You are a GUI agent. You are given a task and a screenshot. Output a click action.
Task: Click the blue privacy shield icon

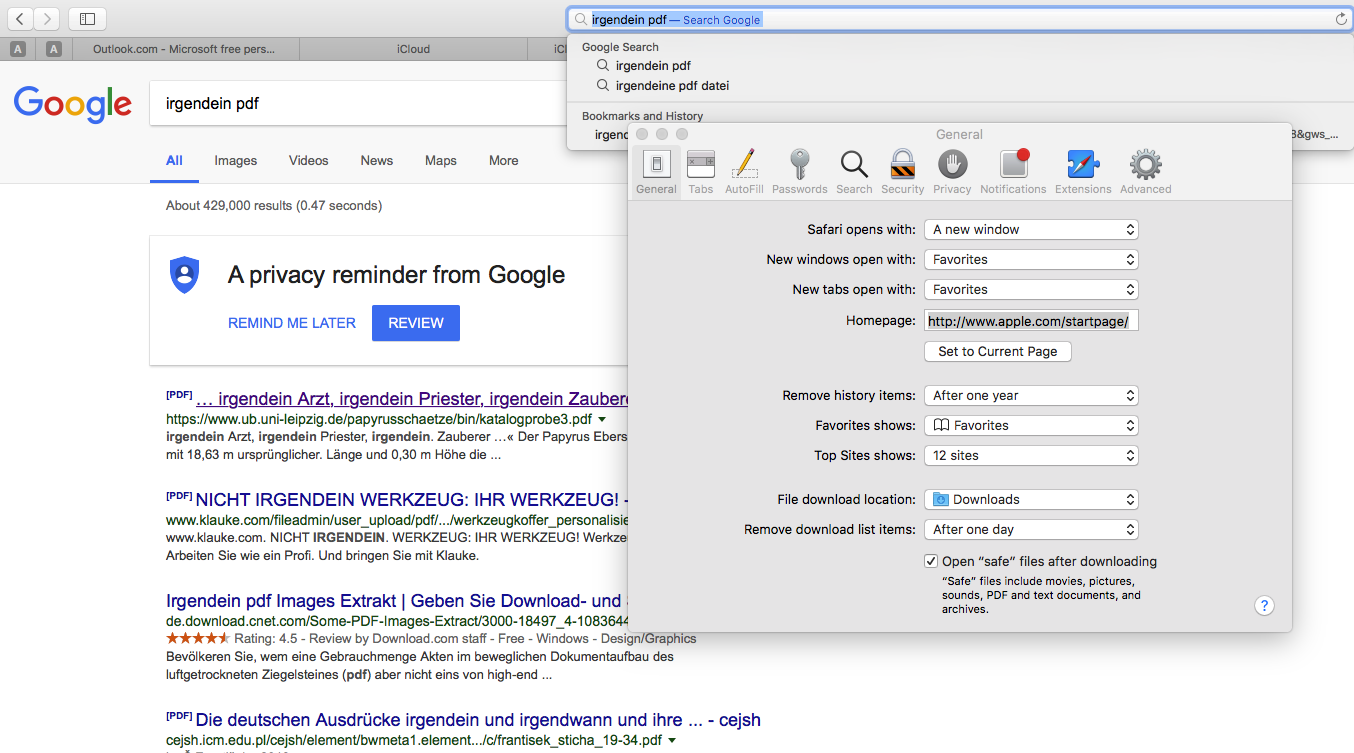(x=184, y=274)
